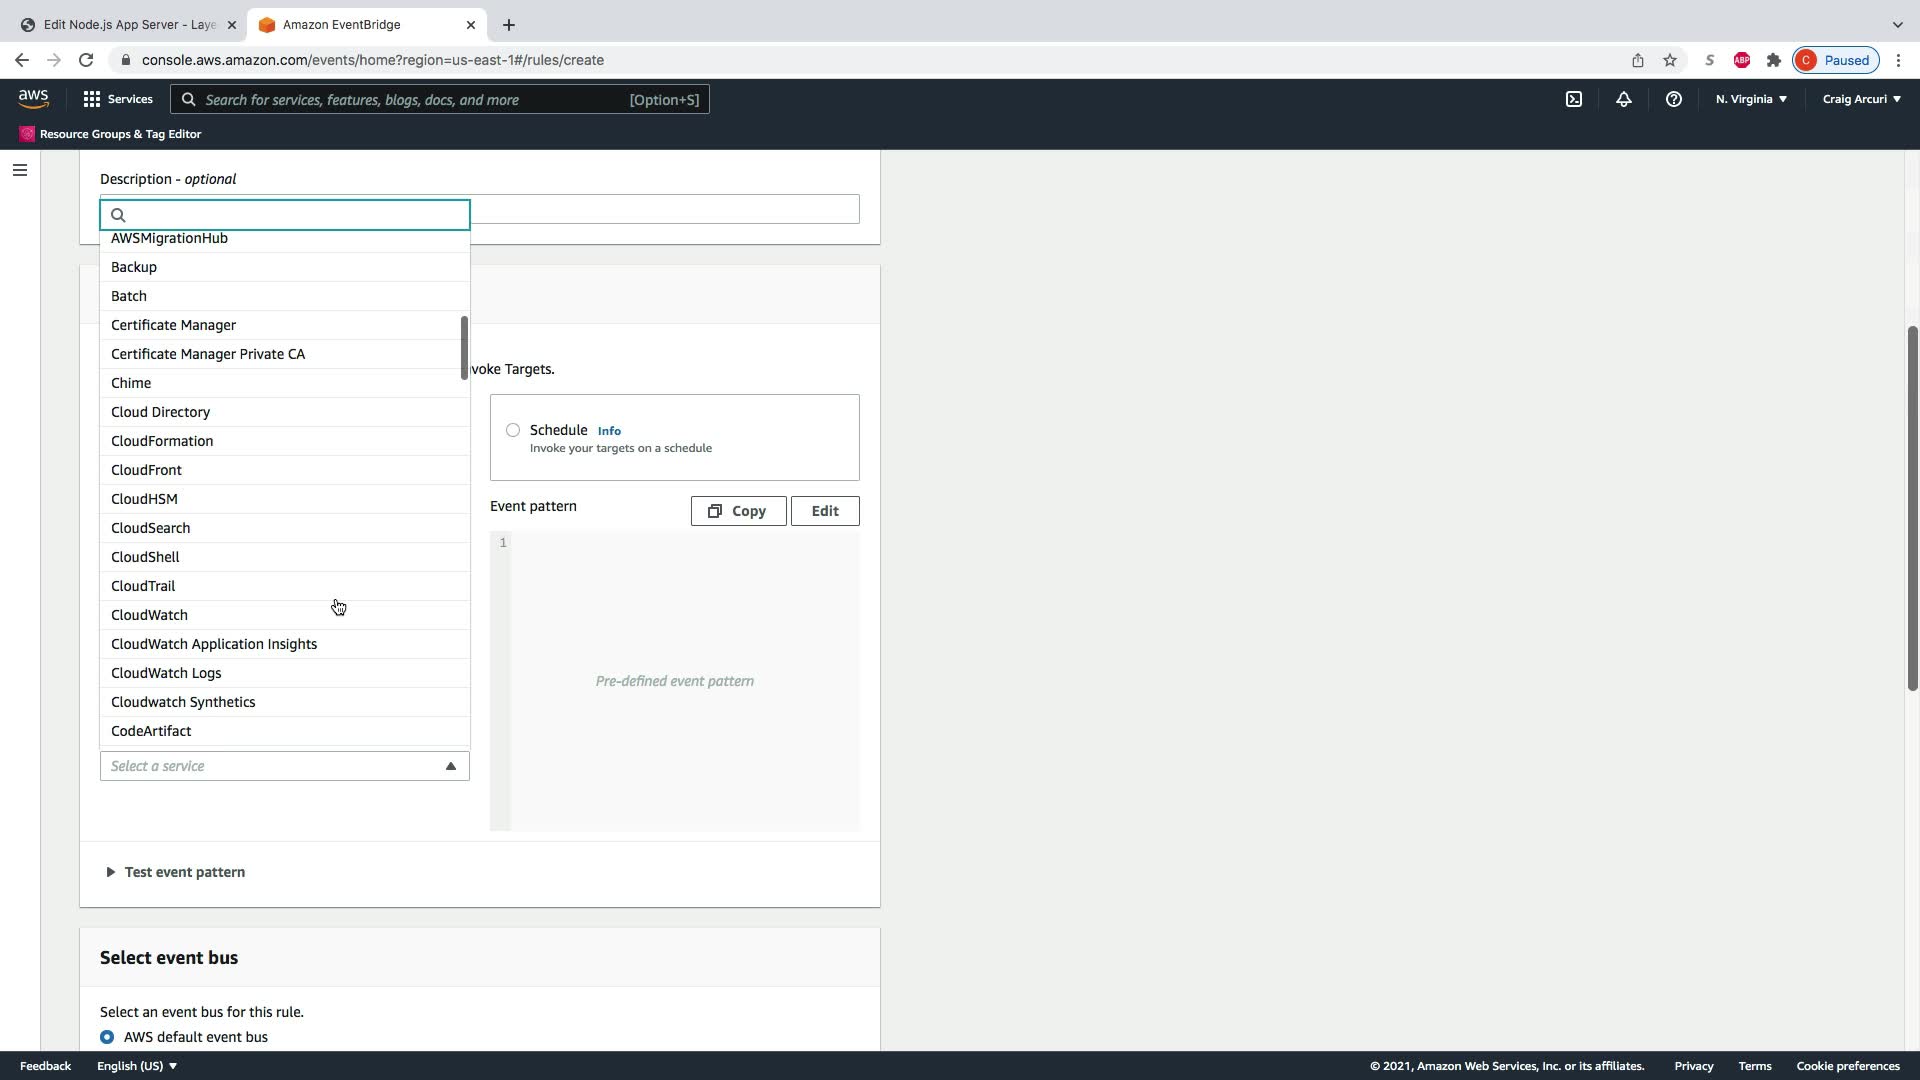
Task: Reload the page
Action: click(x=86, y=60)
